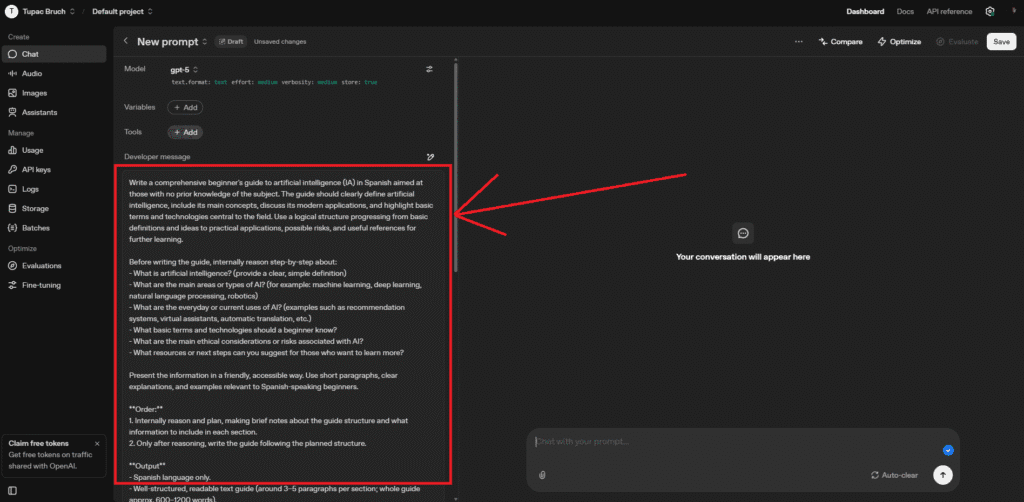
Task: Switch to the Dashboard tab
Action: coord(865,12)
